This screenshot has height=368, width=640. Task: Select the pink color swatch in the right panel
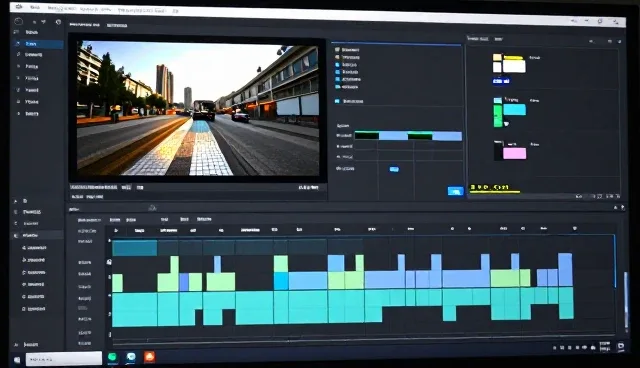point(514,153)
